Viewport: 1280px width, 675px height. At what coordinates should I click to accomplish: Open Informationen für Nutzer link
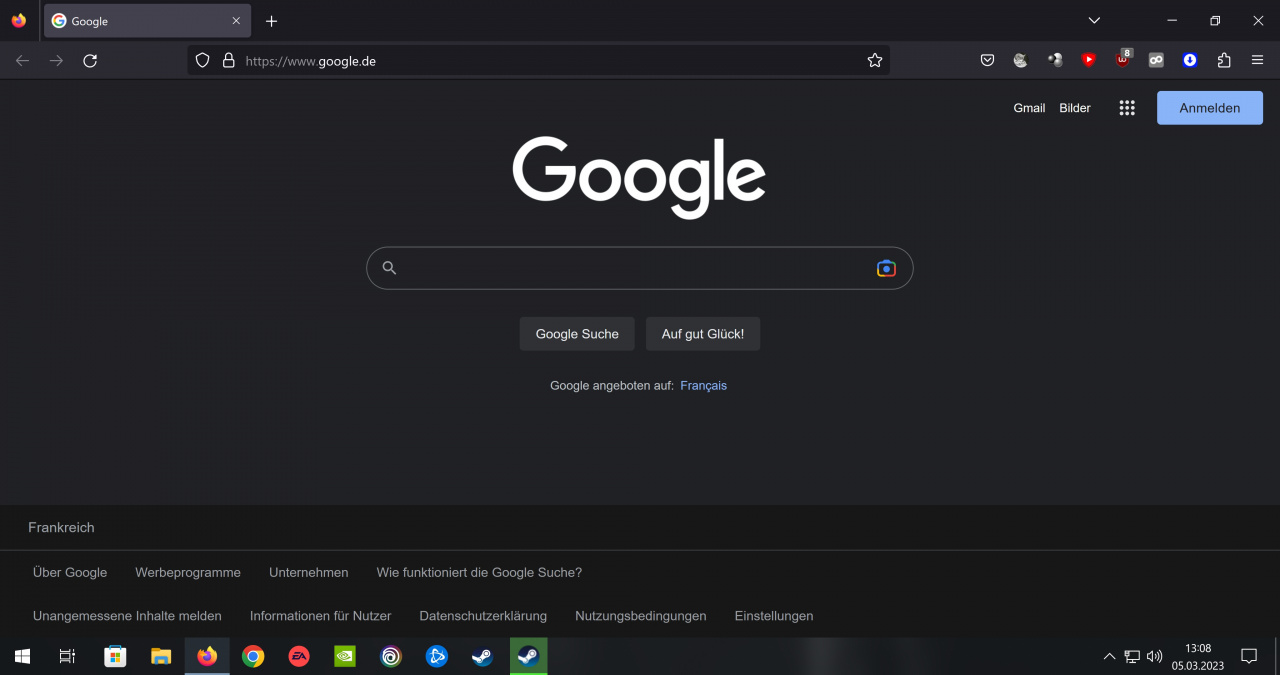pos(320,616)
